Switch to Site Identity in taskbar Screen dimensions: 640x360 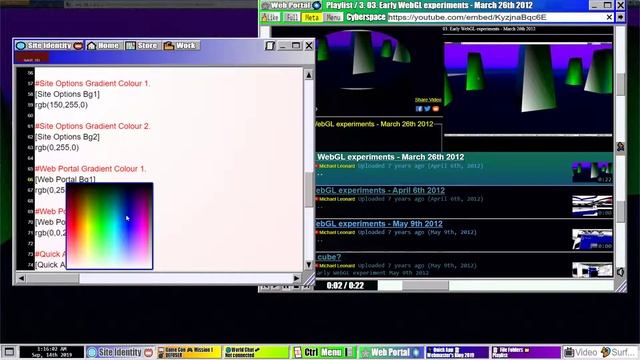pos(120,352)
